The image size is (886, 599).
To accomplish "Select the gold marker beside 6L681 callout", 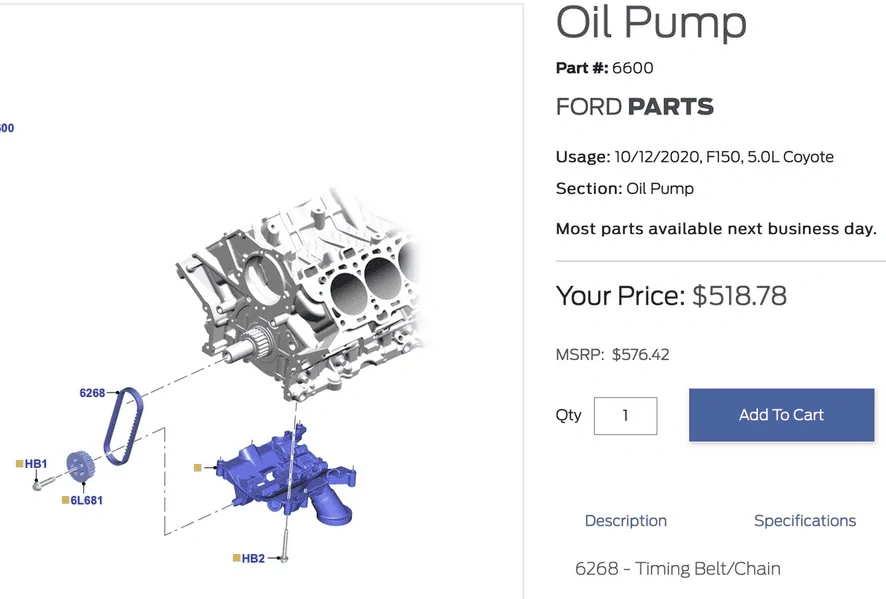I will coord(65,499).
